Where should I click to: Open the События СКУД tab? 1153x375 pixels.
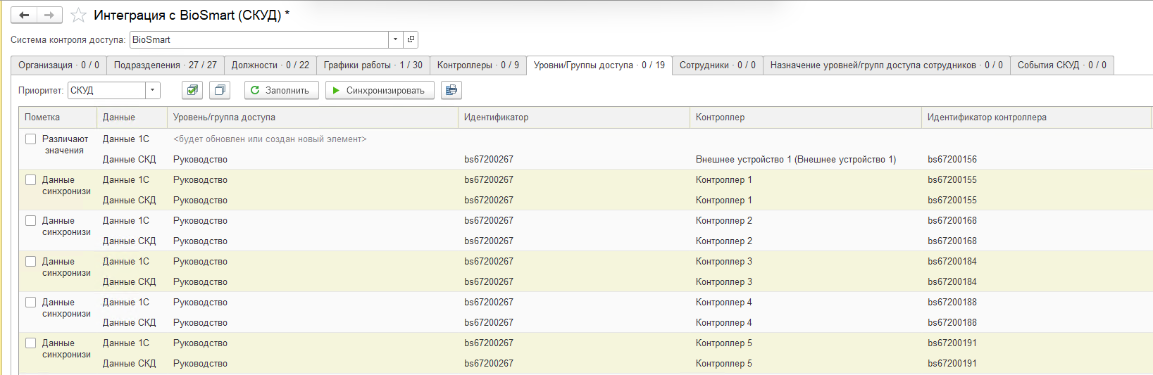(x=1062, y=65)
